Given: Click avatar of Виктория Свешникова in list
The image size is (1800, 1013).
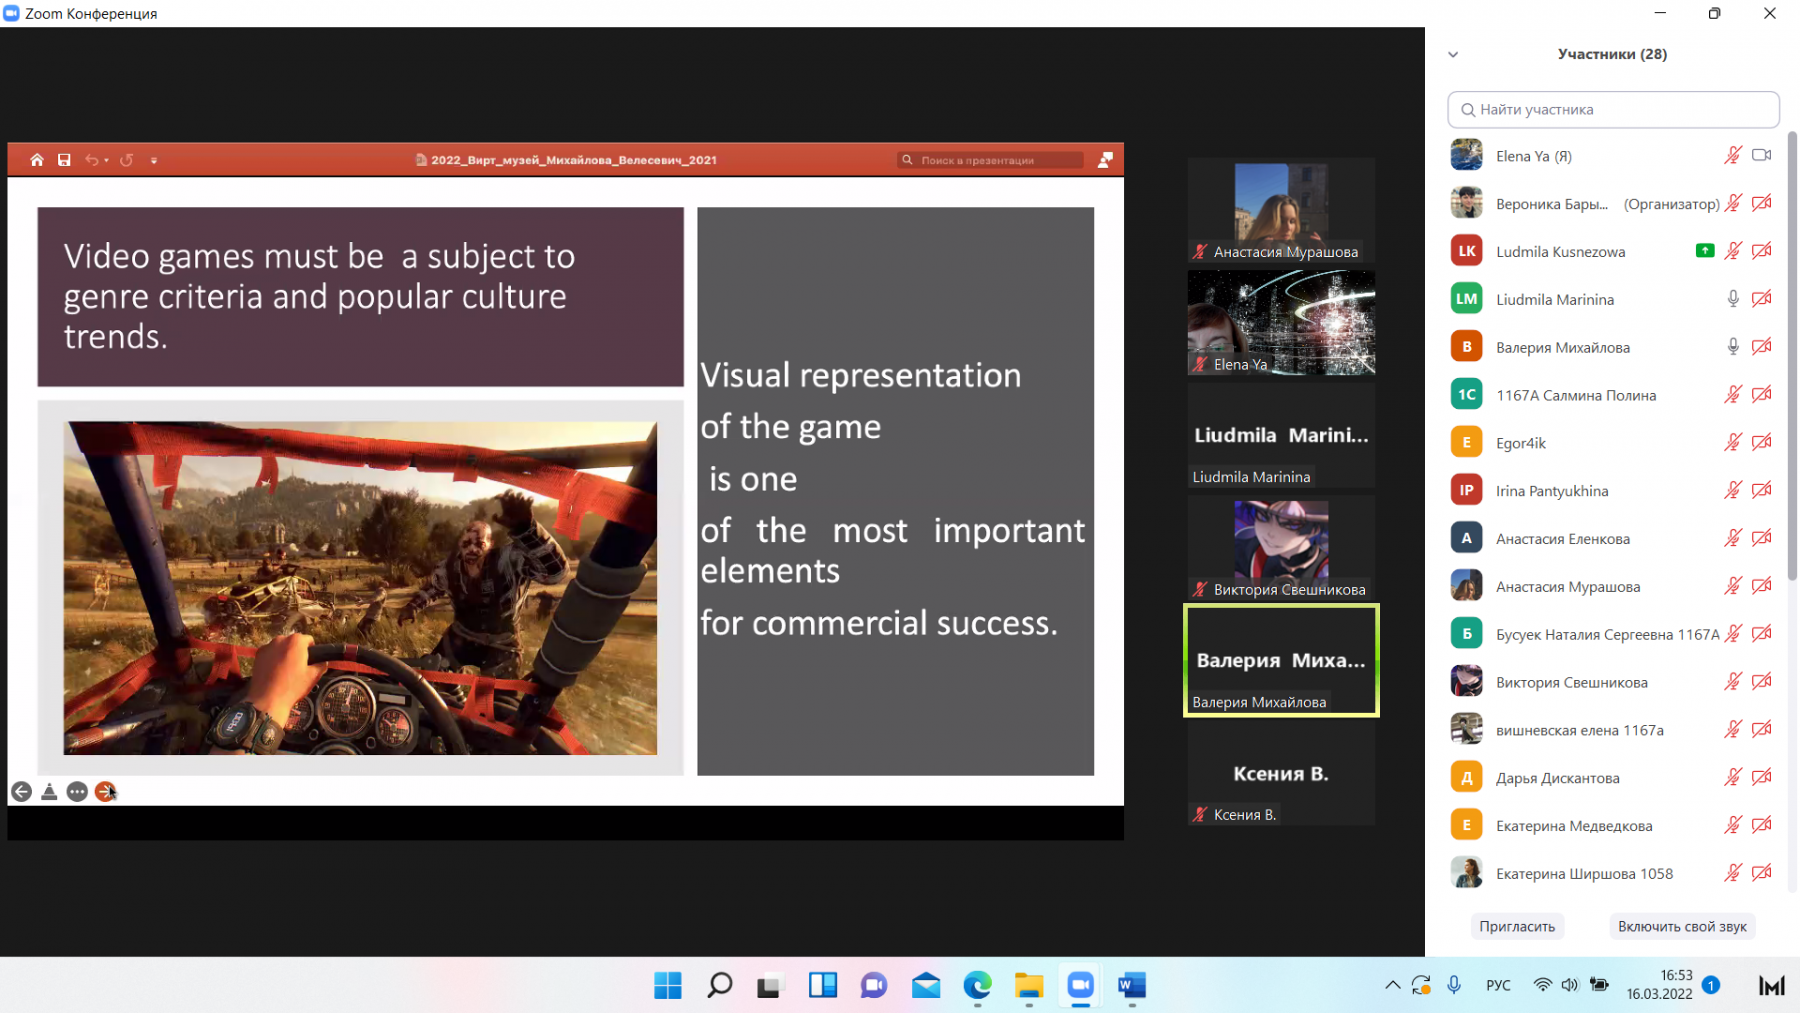Looking at the screenshot, I should click(1467, 681).
